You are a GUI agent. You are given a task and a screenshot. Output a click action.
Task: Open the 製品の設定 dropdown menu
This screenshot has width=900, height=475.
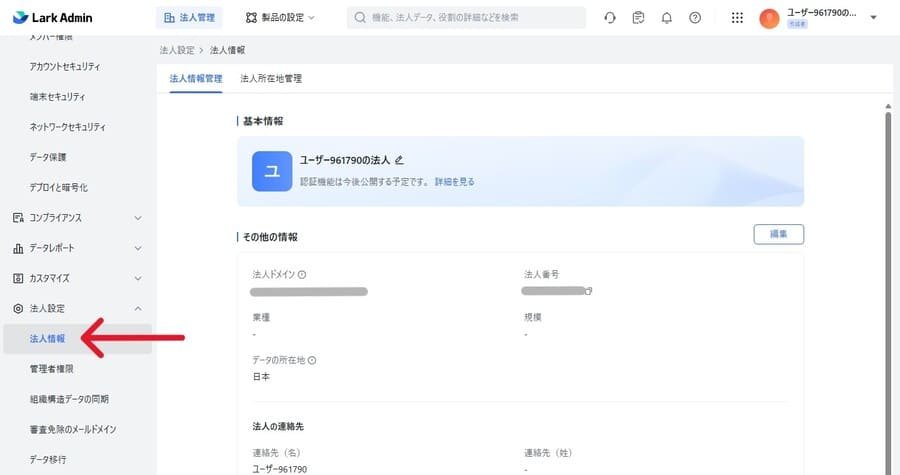(280, 18)
